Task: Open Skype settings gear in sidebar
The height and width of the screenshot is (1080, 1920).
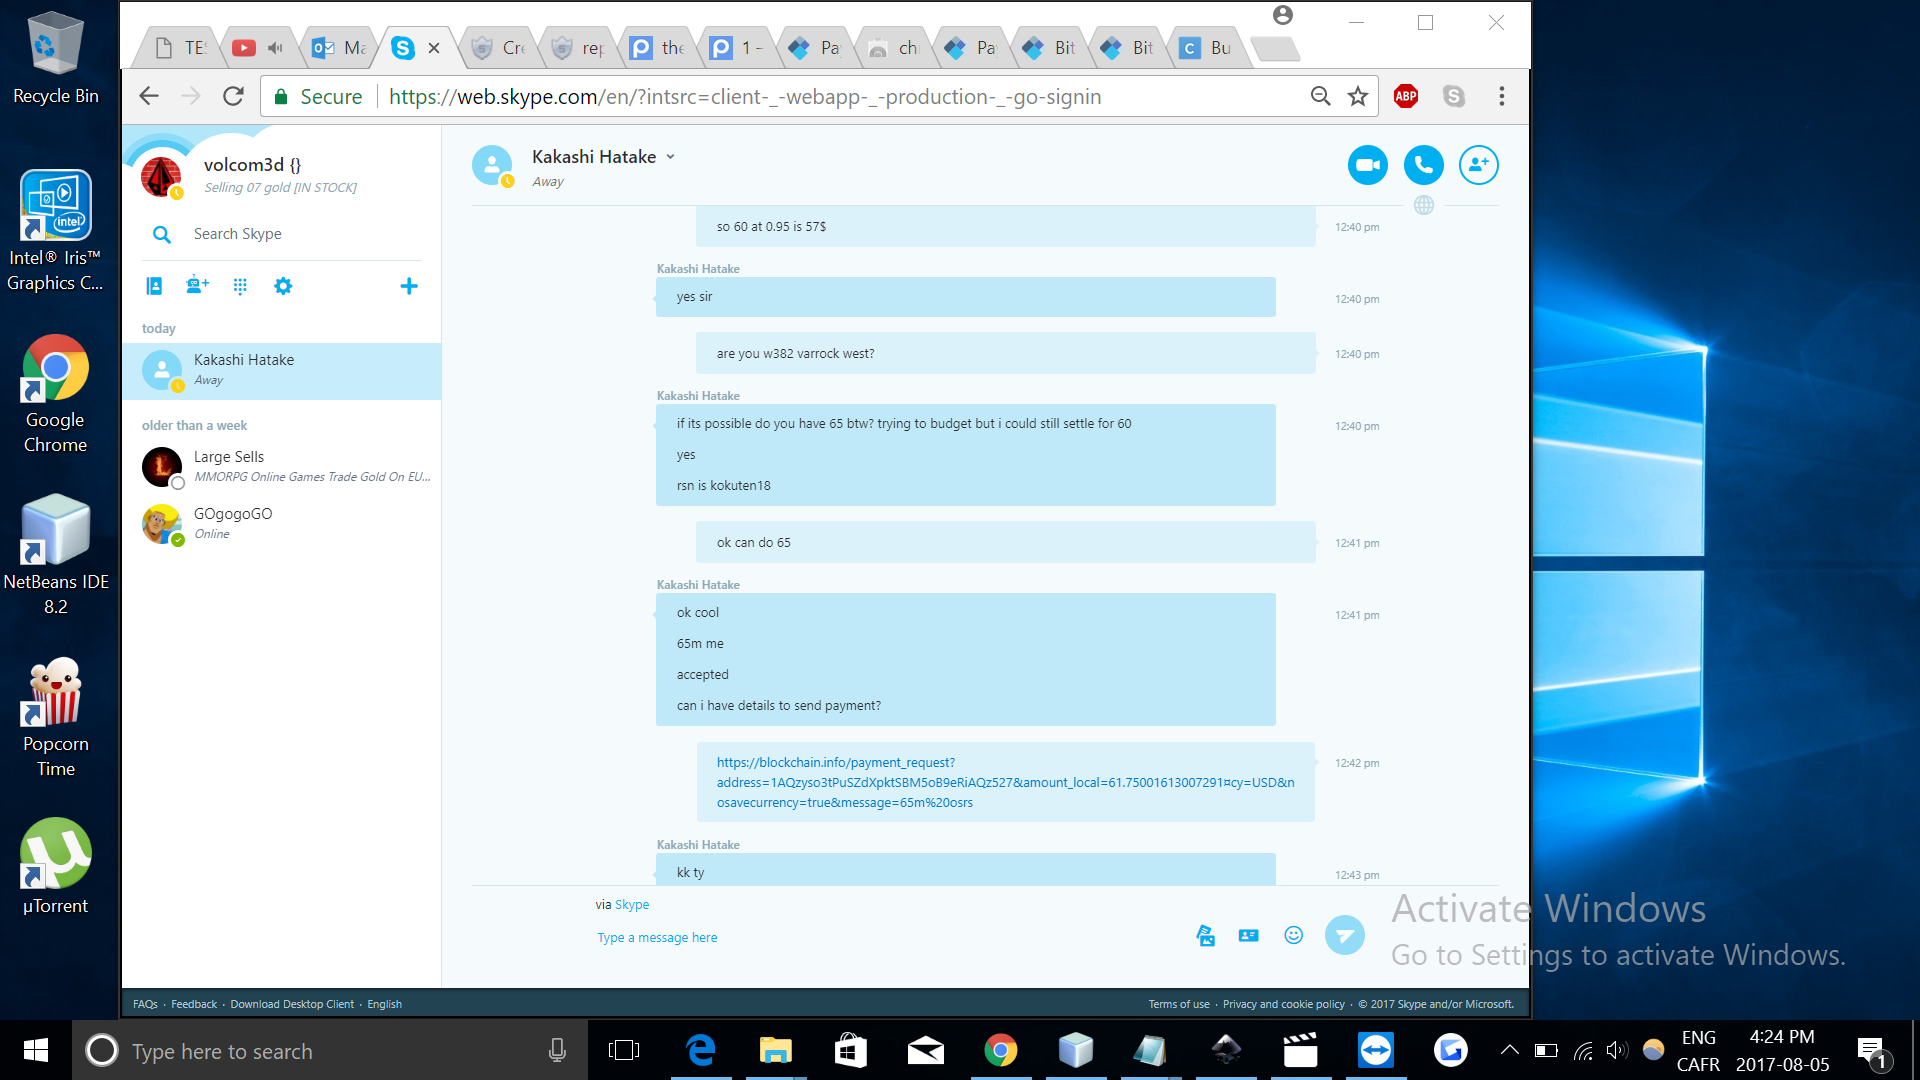Action: tap(283, 287)
